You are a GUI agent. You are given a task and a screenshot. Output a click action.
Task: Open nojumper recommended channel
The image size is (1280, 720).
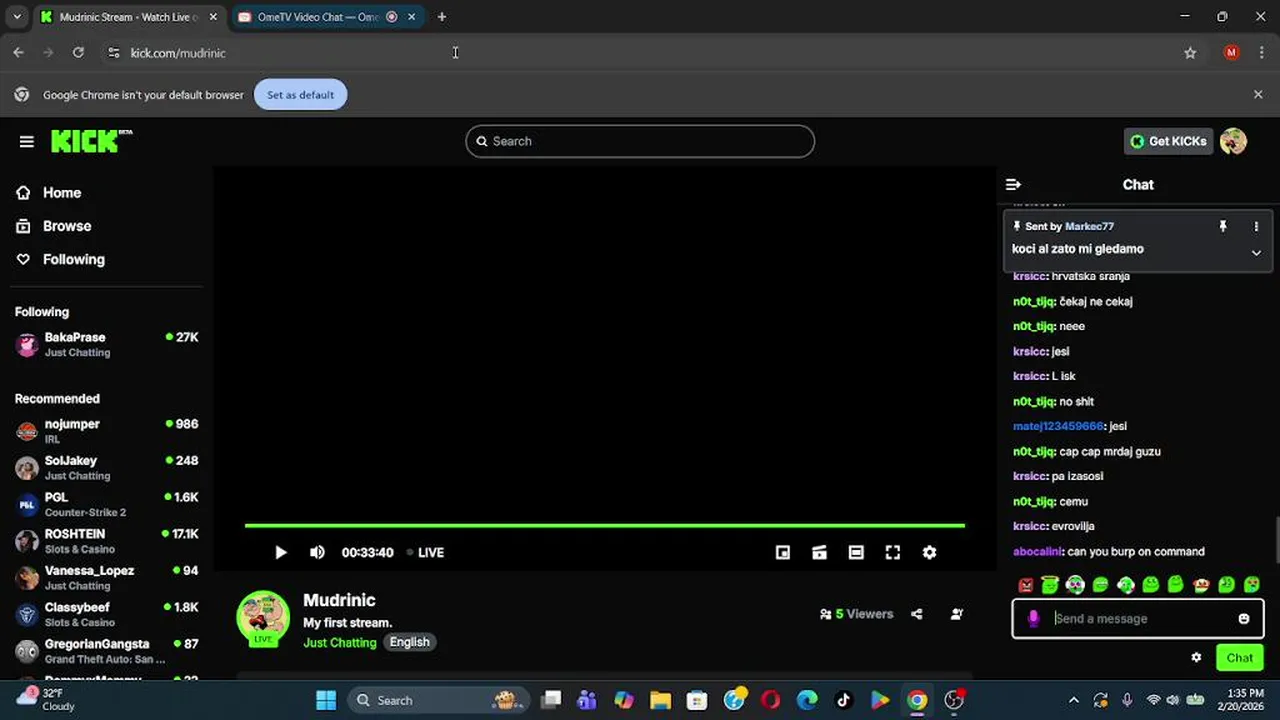click(107, 431)
